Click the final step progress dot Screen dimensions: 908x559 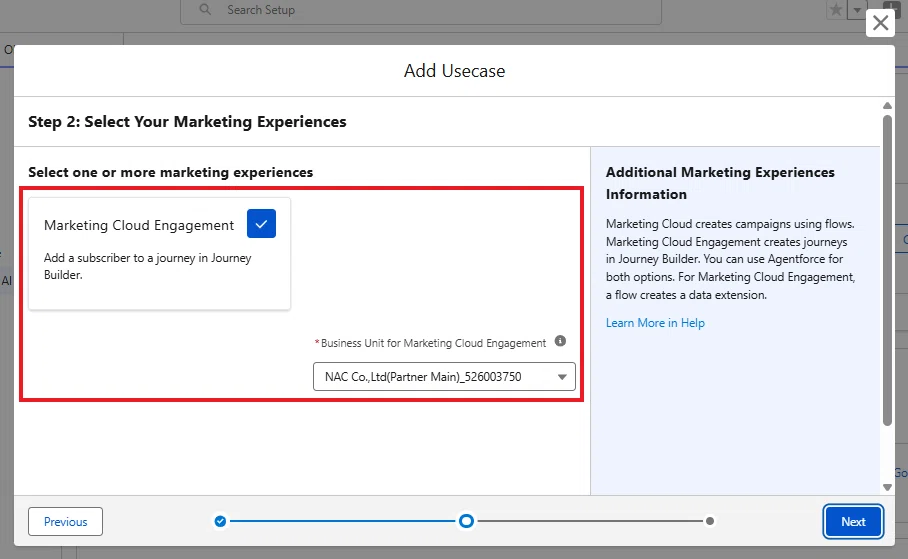point(709,521)
